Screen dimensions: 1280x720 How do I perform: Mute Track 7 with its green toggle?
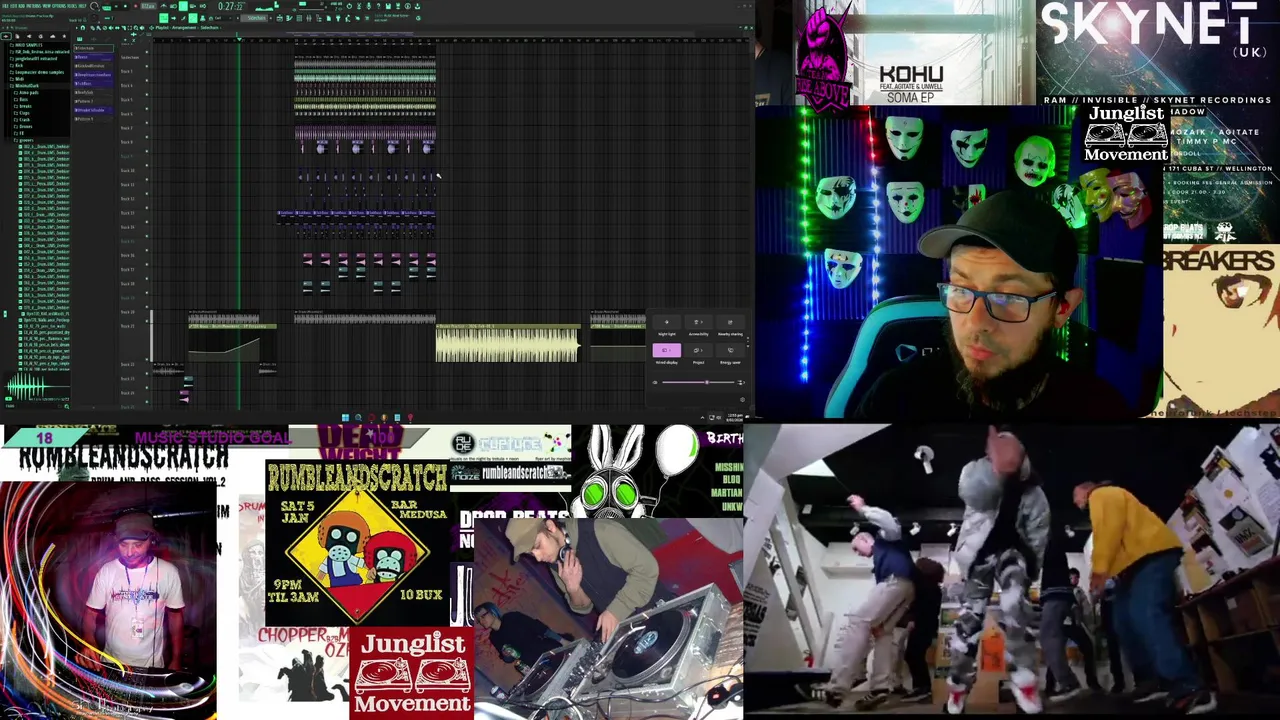(x=147, y=137)
